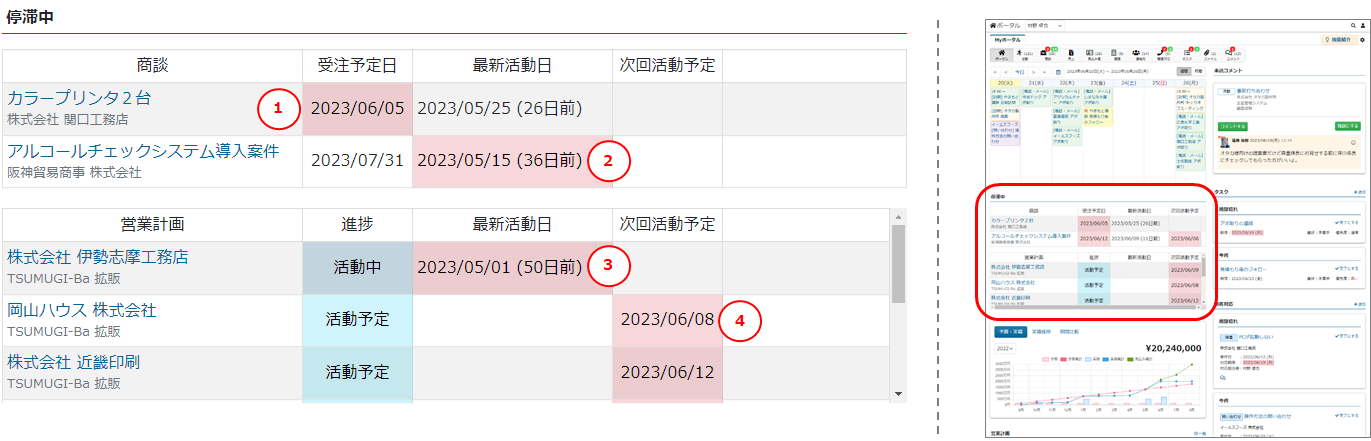Click the settings gear icon beside 機能紹介
This screenshot has height=441, width=1371.
[1362, 40]
